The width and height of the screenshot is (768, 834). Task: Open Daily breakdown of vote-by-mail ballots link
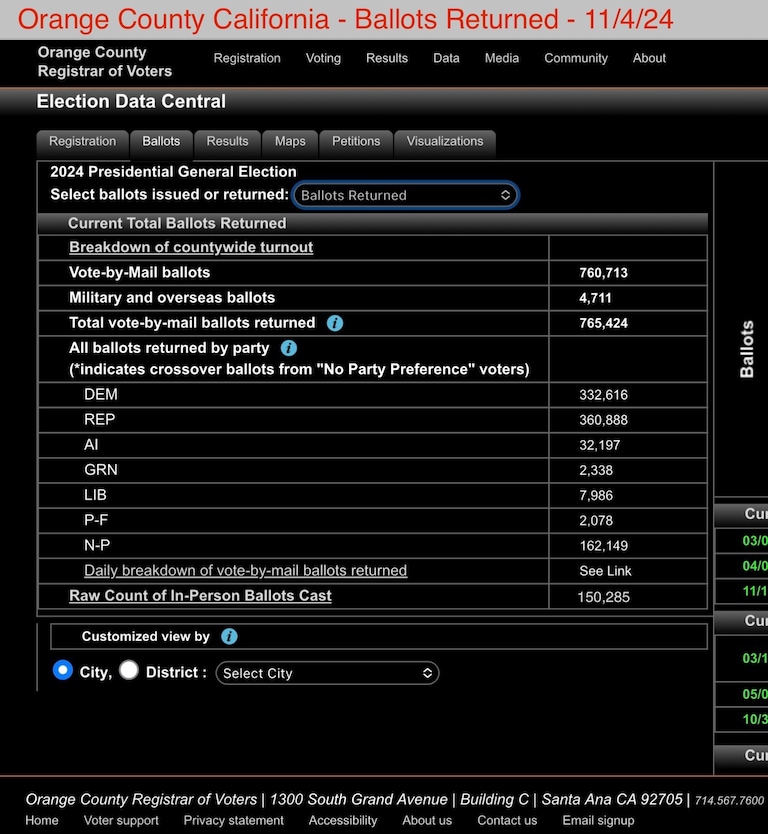(245, 570)
